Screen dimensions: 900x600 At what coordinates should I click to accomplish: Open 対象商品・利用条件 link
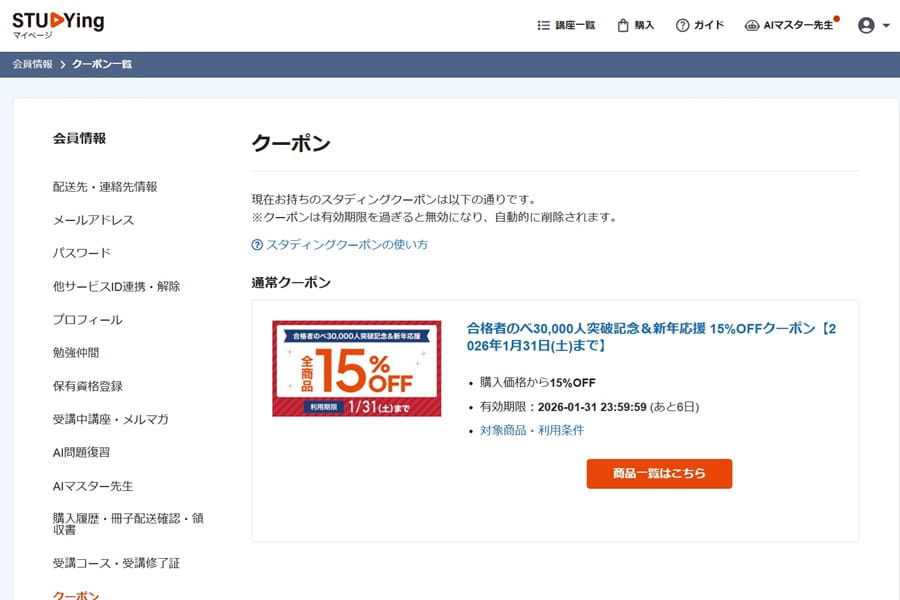click(532, 430)
